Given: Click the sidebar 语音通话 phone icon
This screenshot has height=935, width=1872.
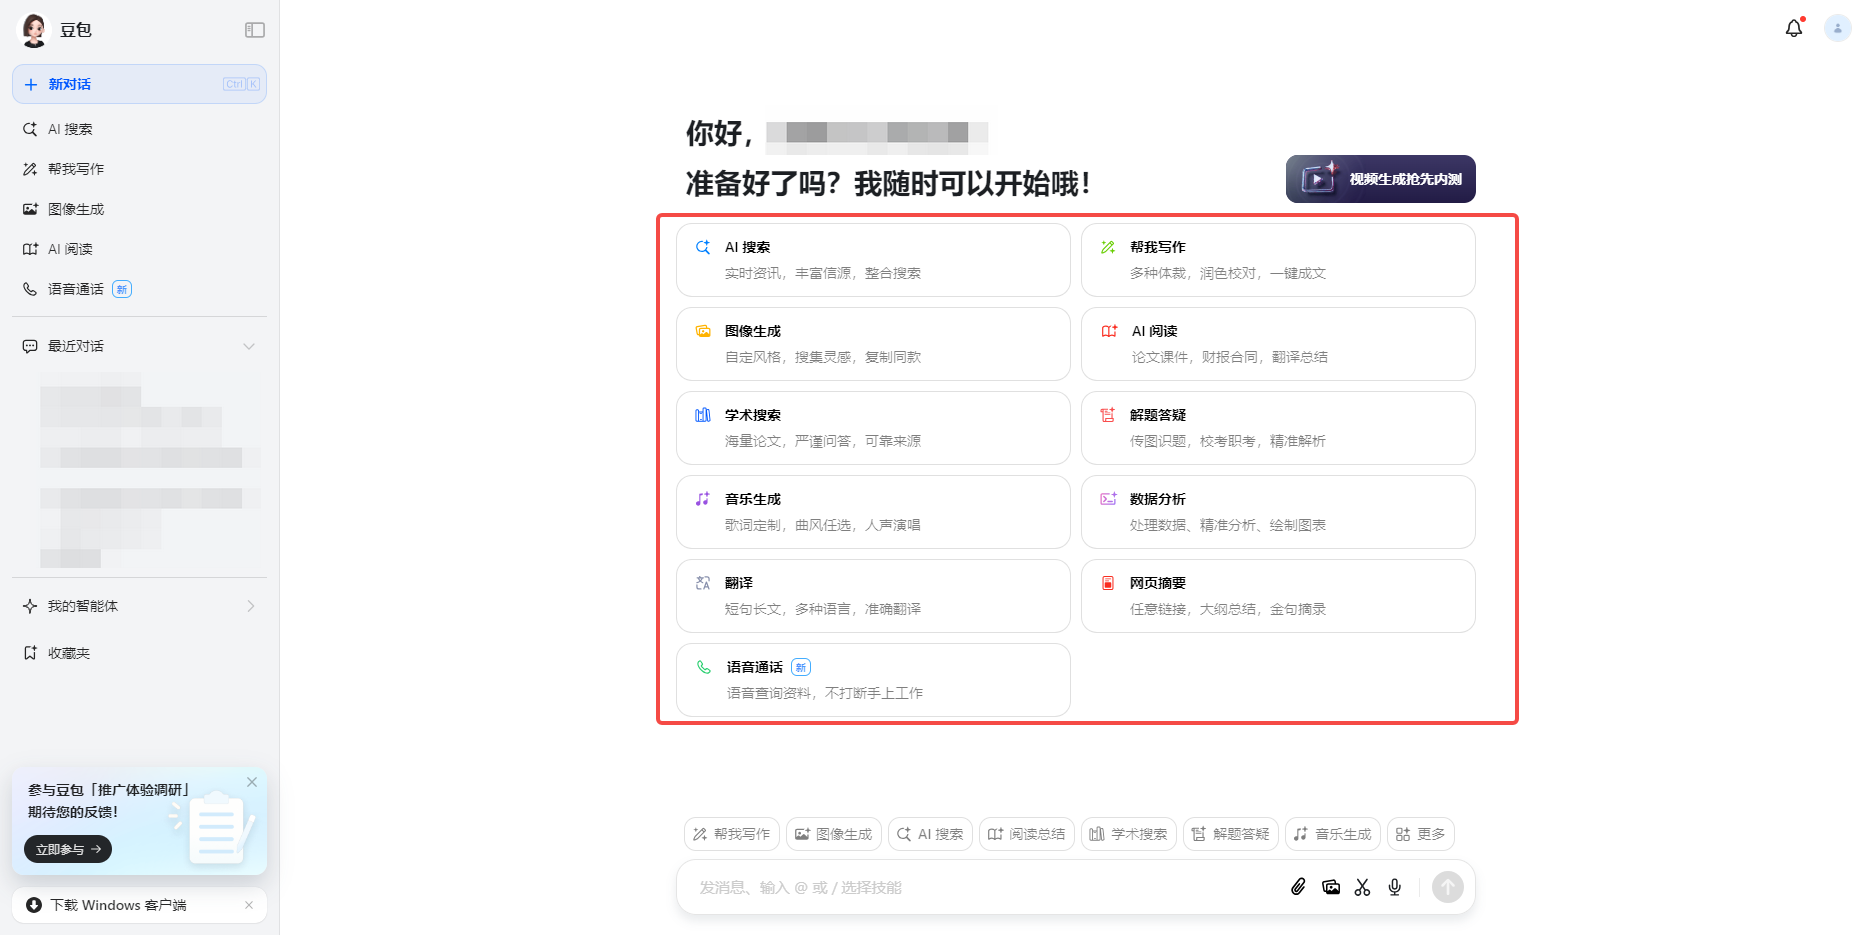Looking at the screenshot, I should (x=30, y=289).
